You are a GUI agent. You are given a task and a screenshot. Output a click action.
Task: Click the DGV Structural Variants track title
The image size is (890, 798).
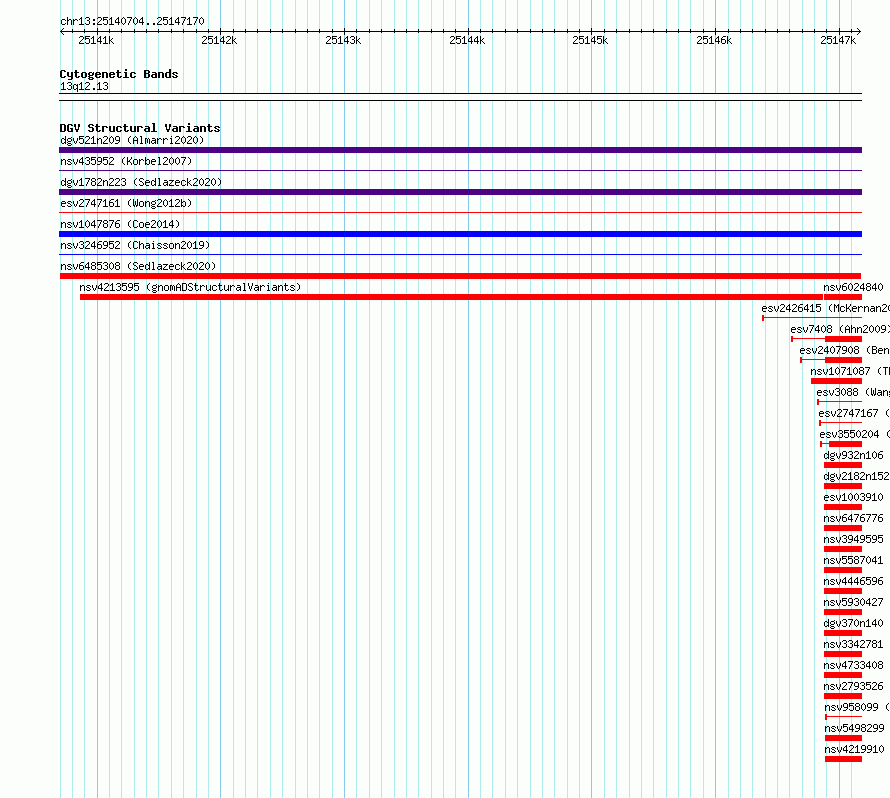pos(140,128)
